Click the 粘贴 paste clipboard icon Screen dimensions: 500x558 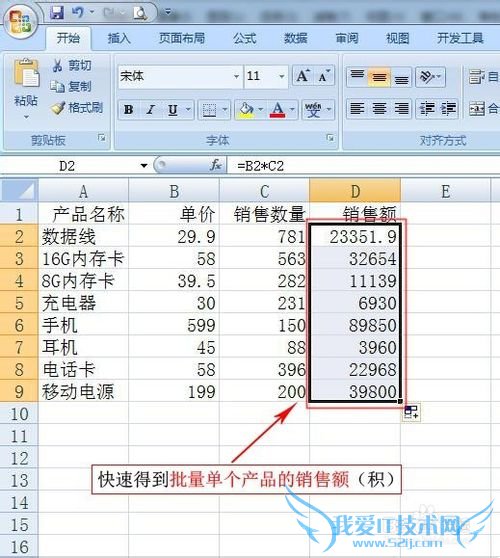26,74
